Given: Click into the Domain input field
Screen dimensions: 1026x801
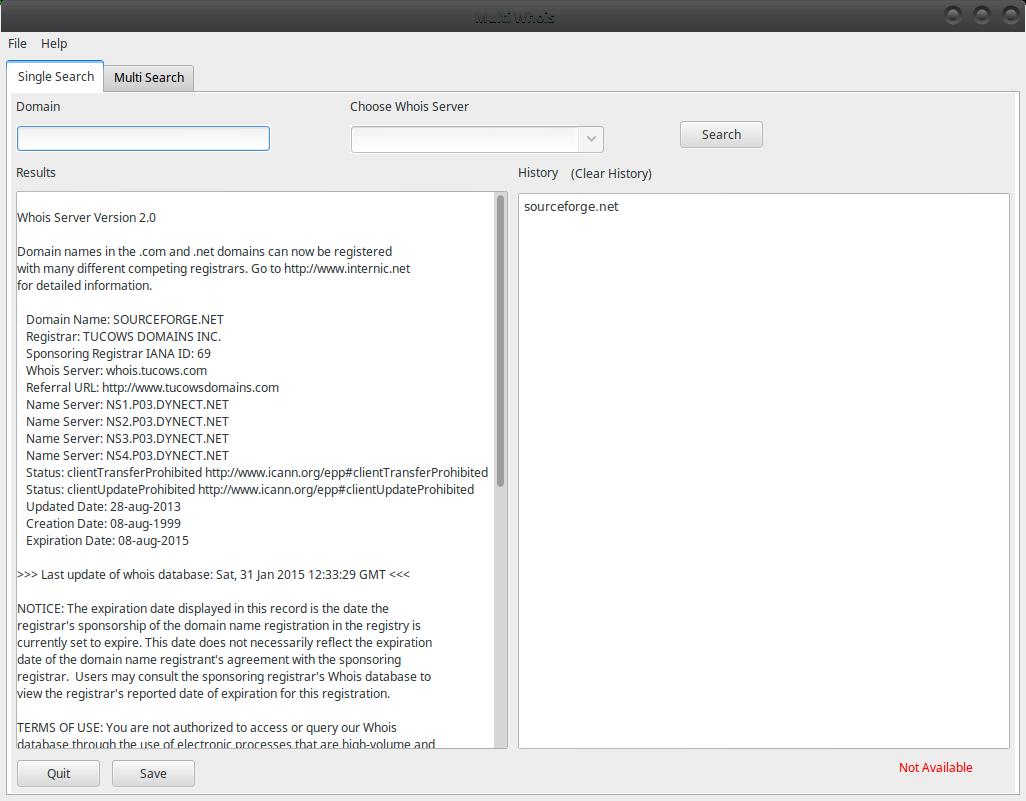Looking at the screenshot, I should (x=143, y=138).
